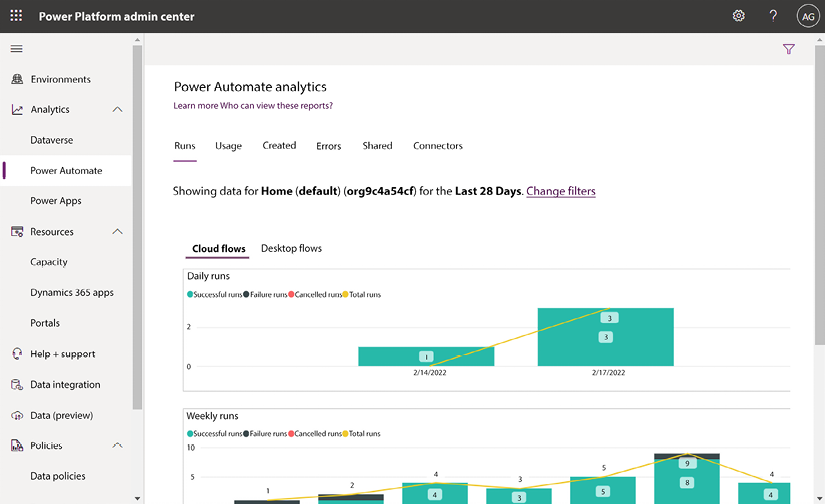Click the 2/14/2022 daily runs bar

(x=426, y=356)
